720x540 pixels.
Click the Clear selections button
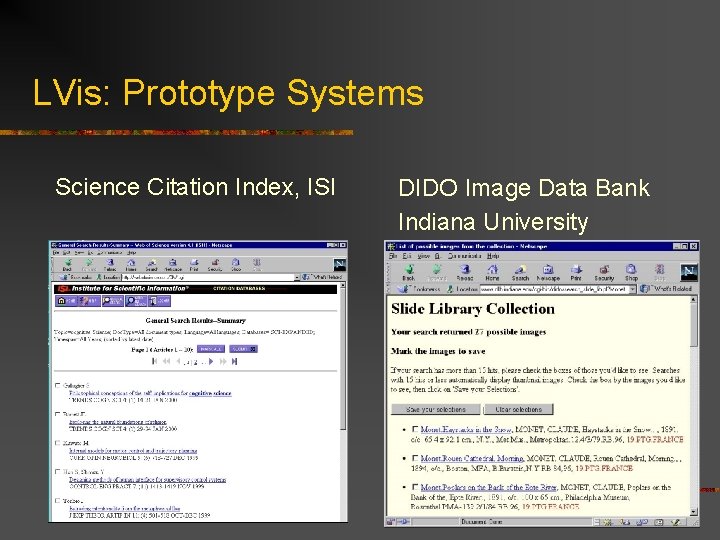518,409
